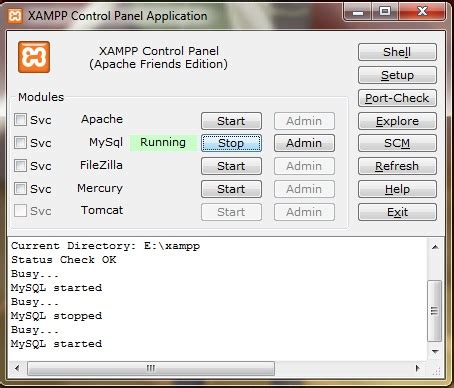This screenshot has height=388, width=454.
Task: Click the title bar XAMPP icon
Action: [15, 16]
